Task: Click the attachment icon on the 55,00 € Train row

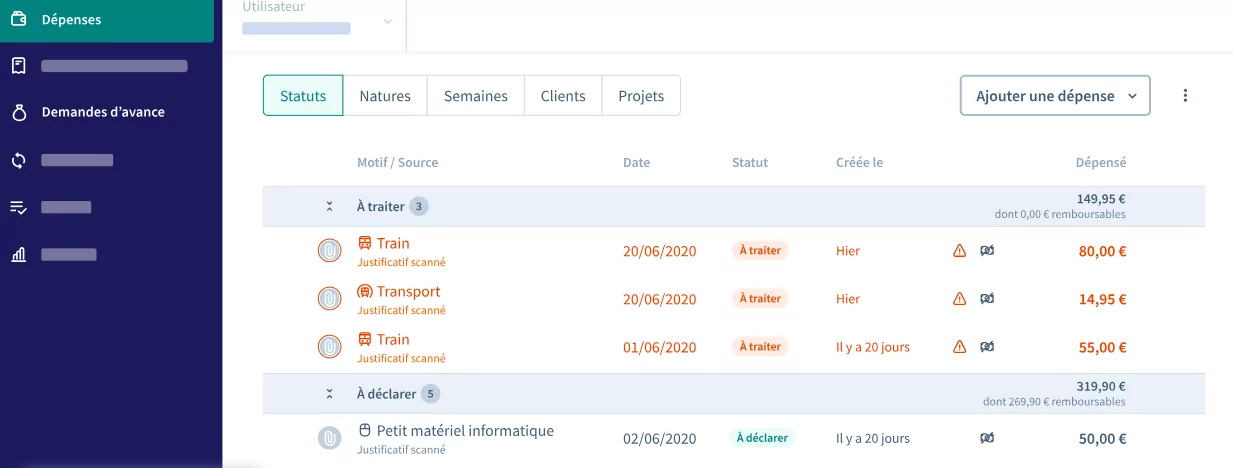Action: pyautogui.click(x=329, y=347)
